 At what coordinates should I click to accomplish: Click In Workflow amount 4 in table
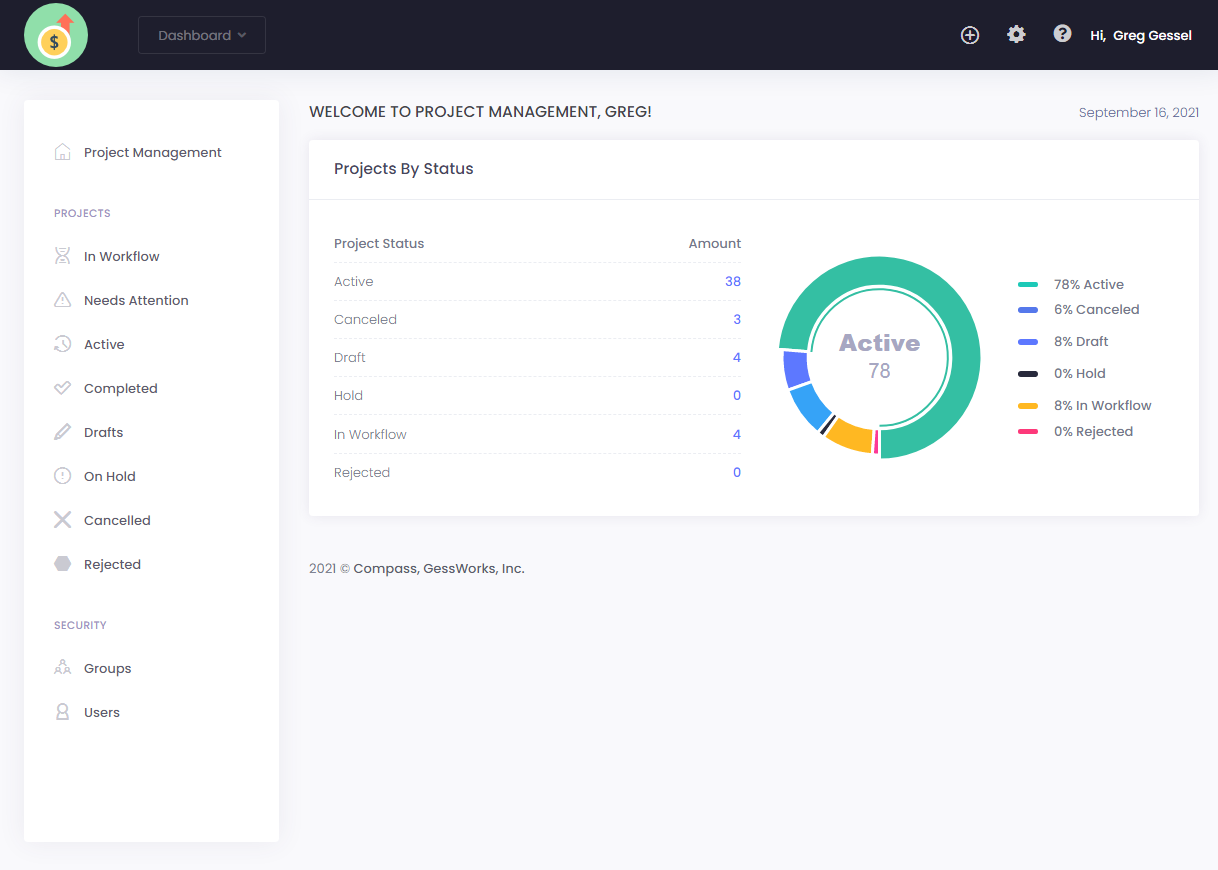737,434
